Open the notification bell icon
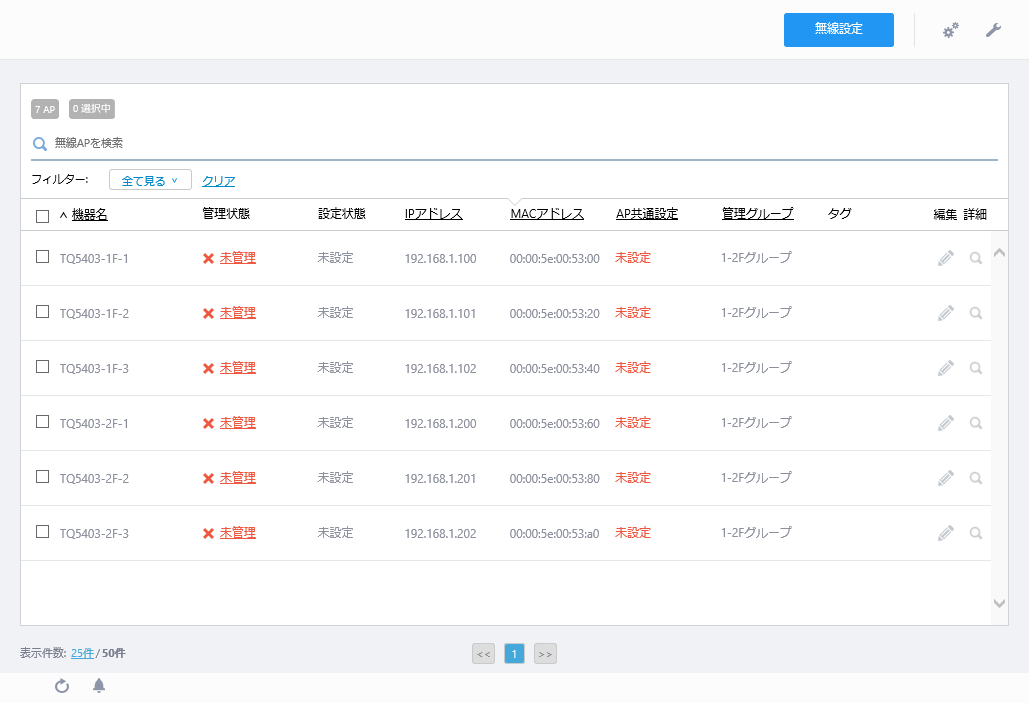The image size is (1029, 703). pyautogui.click(x=98, y=686)
